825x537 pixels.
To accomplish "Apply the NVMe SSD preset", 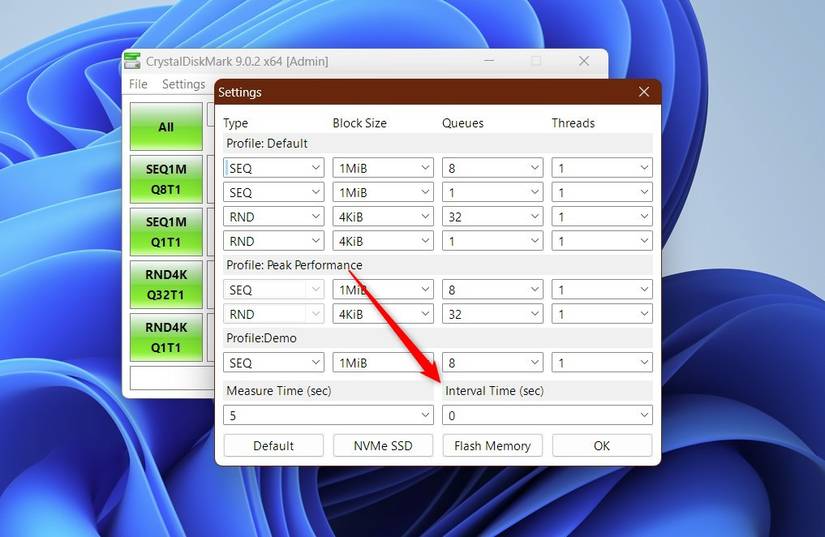I will click(383, 445).
